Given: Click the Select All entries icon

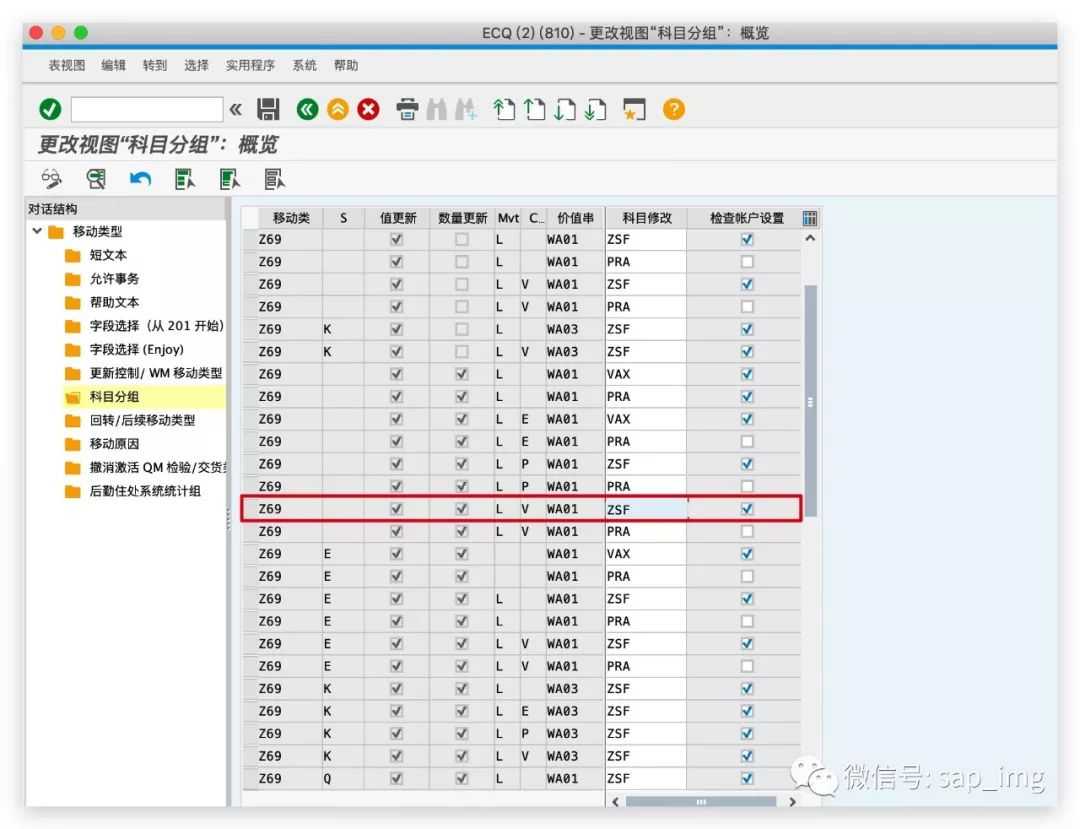Looking at the screenshot, I should coord(185,179).
